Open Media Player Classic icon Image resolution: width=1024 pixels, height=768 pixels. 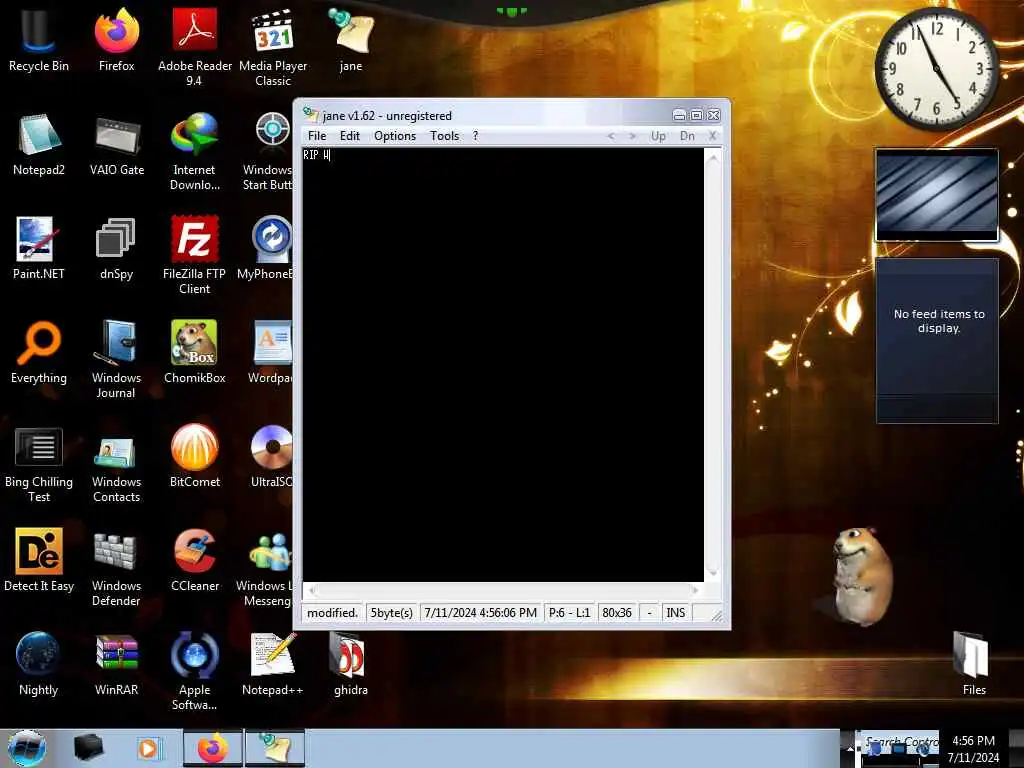(x=273, y=47)
